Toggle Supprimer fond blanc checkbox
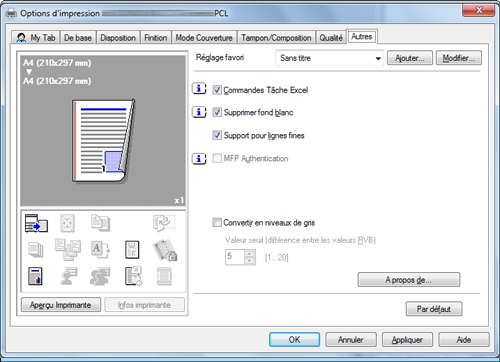Viewport: 500px width, 362px height. pos(217,112)
